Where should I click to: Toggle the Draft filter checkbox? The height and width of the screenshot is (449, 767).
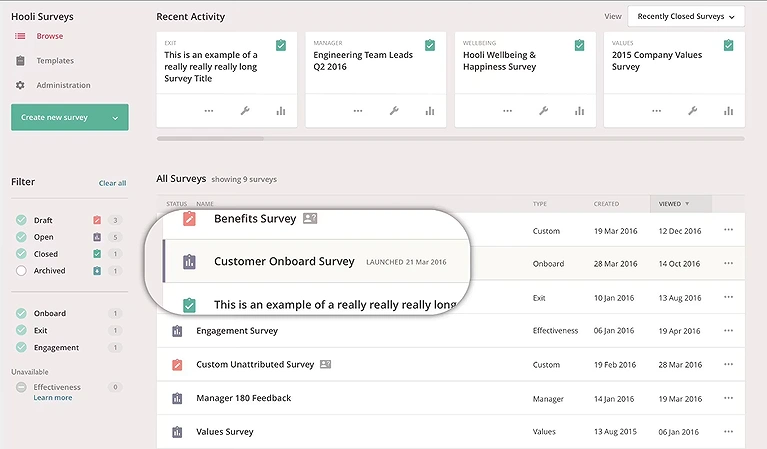(x=21, y=220)
